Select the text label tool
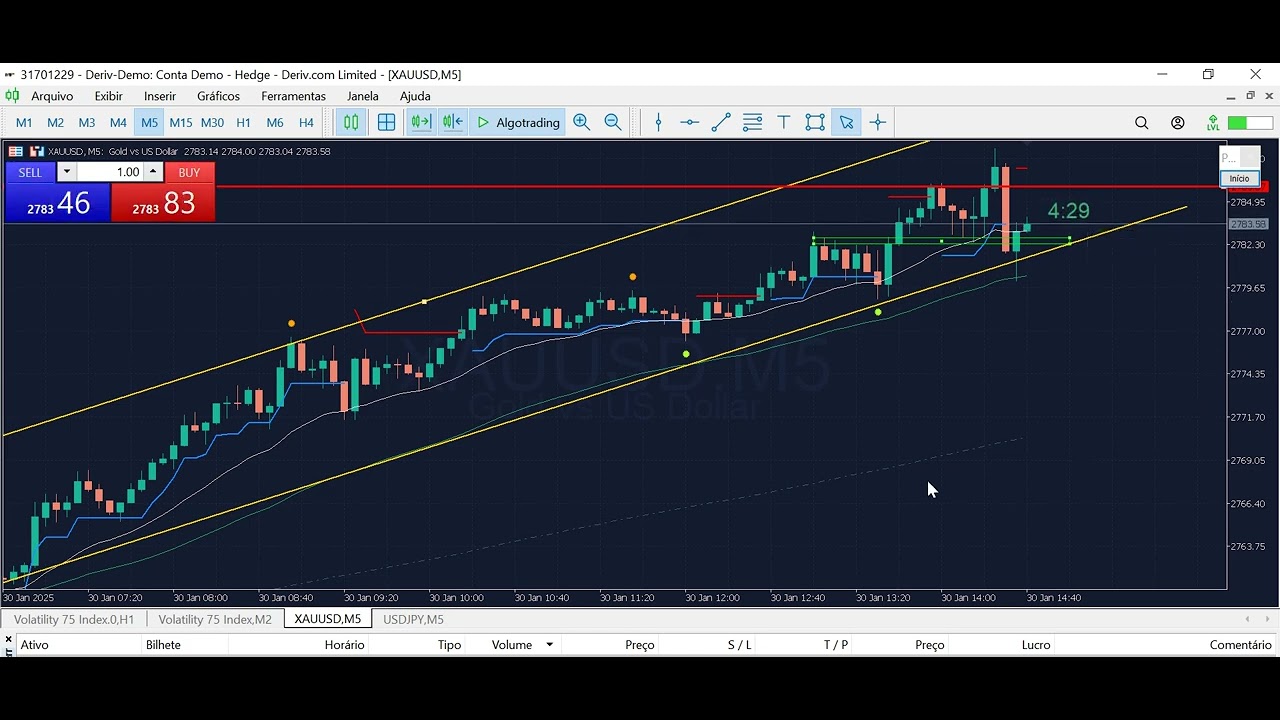Screen dimensions: 1280x720 coord(784,122)
